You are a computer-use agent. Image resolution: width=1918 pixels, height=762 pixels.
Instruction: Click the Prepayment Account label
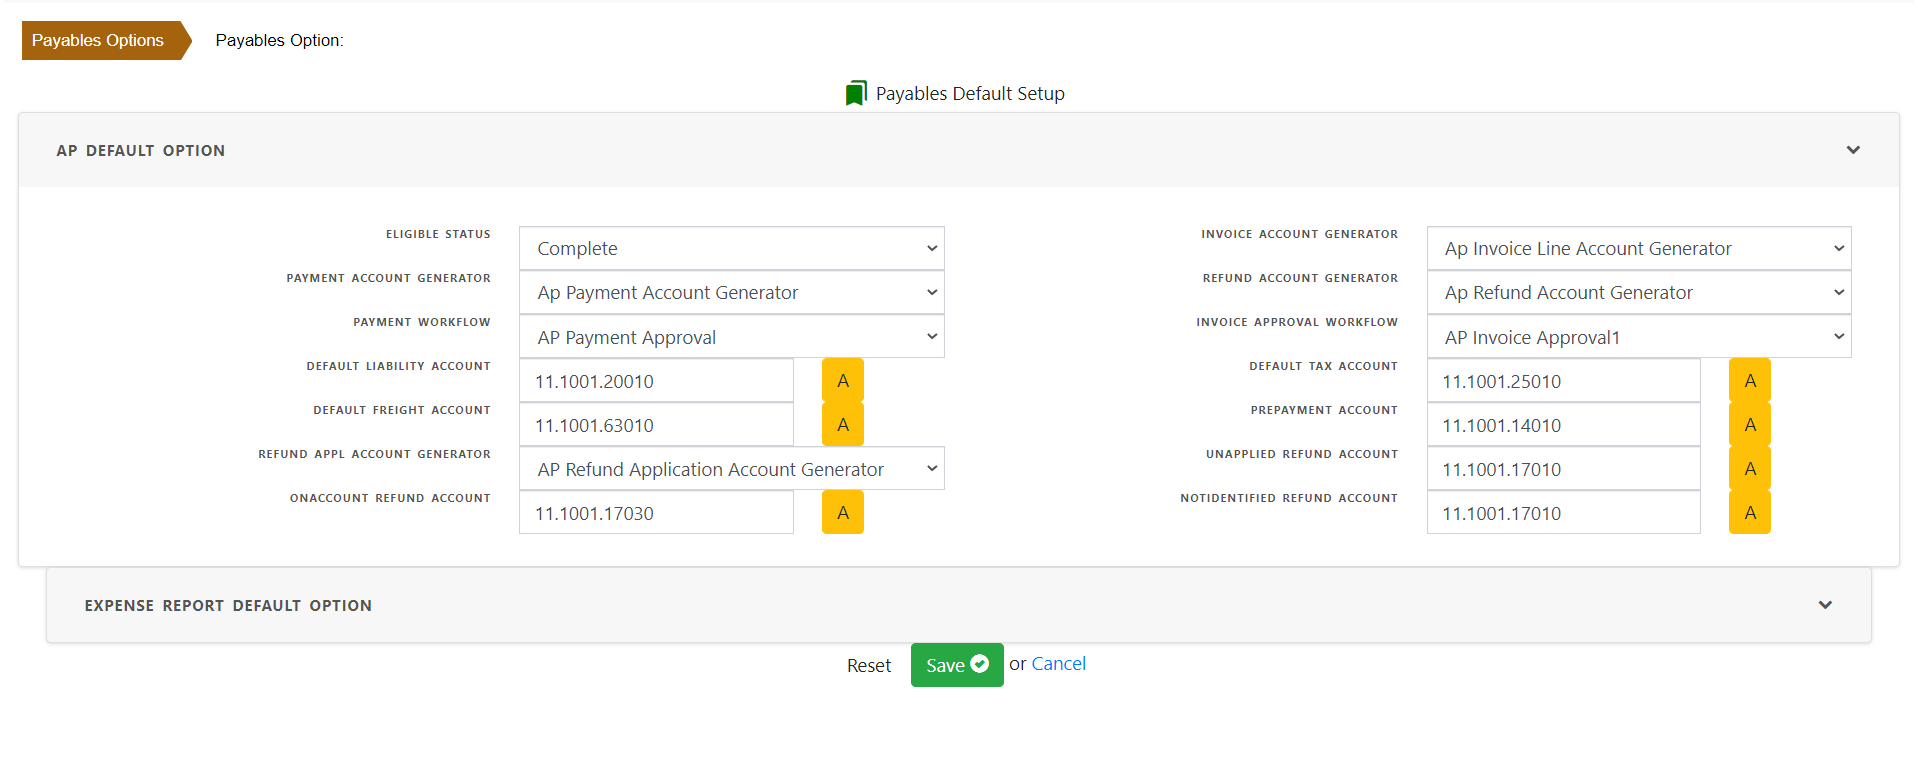tap(1324, 410)
